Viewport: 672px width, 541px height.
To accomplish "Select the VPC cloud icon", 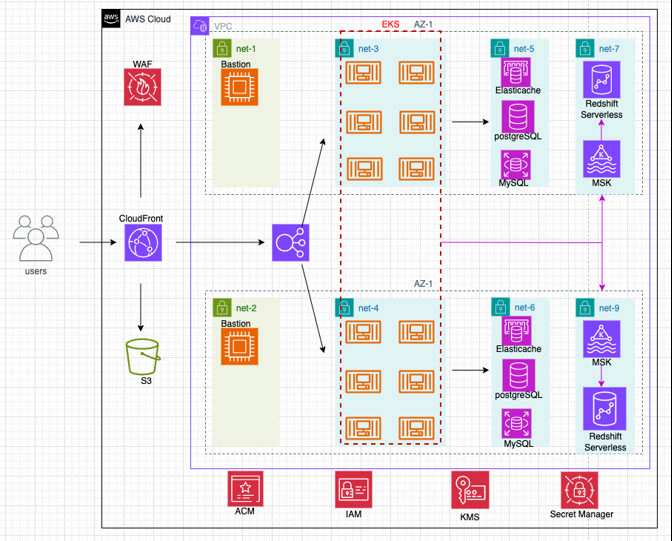I will pos(200,26).
